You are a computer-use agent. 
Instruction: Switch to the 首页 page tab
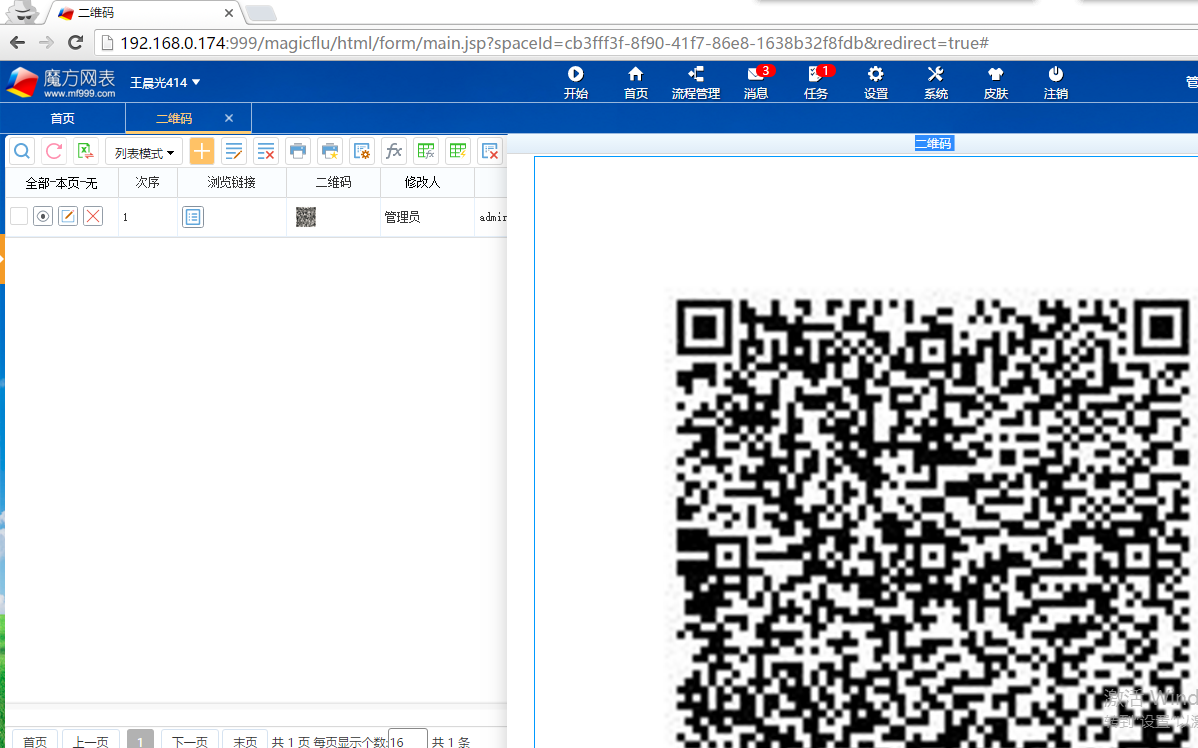[63, 118]
